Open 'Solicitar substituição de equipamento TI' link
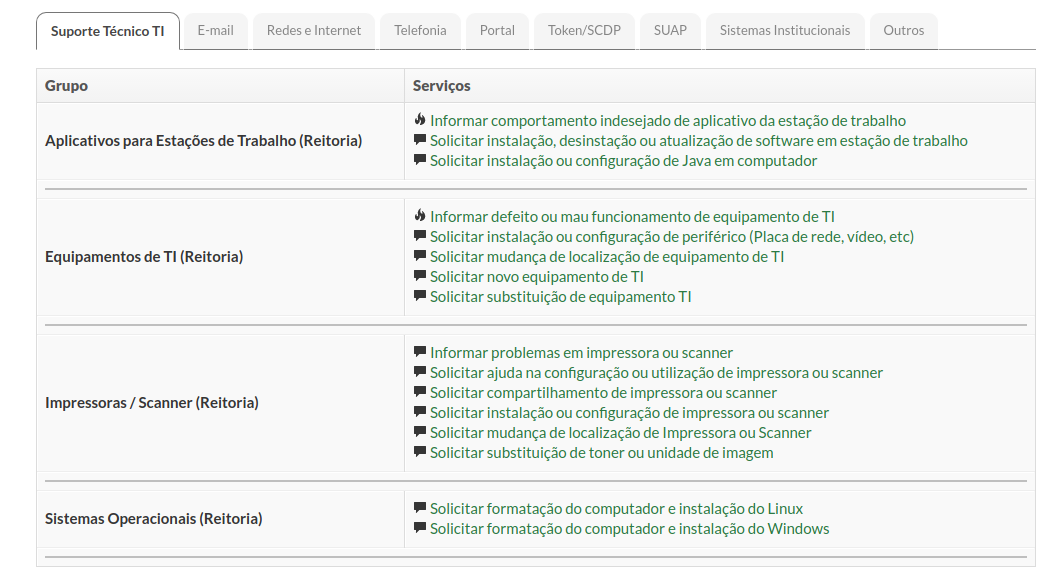Screen dimensions: 1059x574 [561, 297]
